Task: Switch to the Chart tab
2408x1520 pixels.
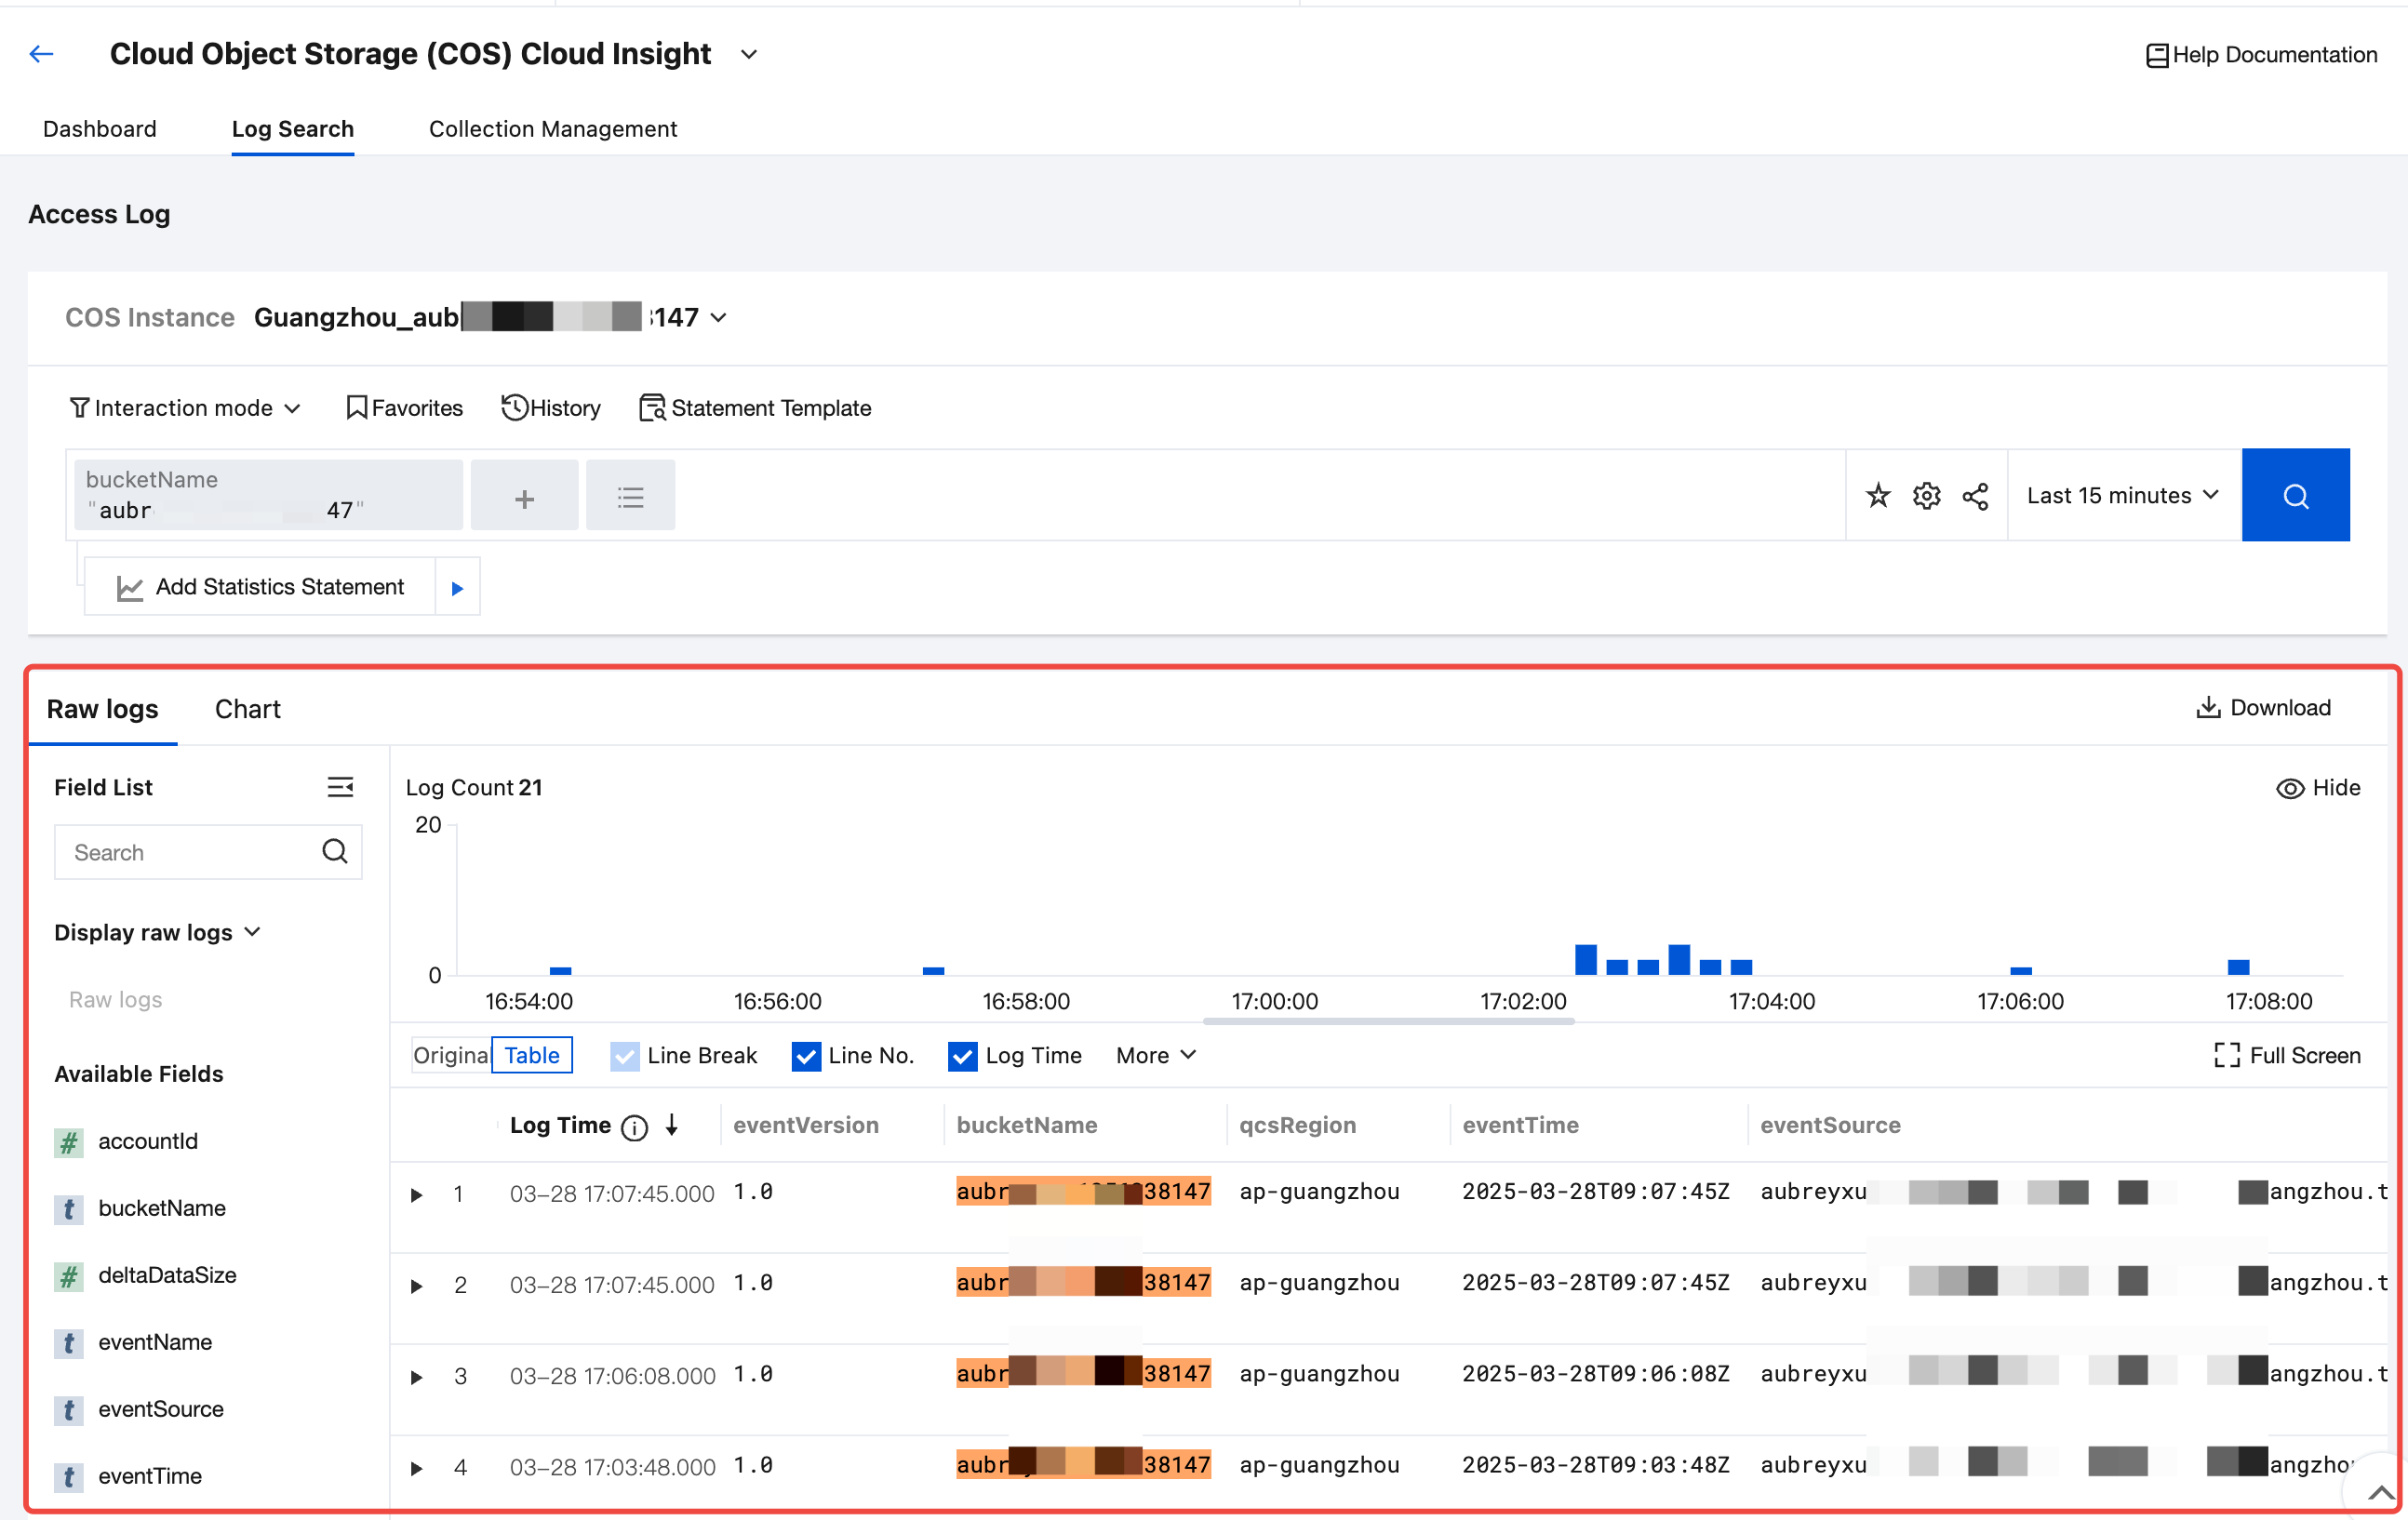Action: point(247,709)
